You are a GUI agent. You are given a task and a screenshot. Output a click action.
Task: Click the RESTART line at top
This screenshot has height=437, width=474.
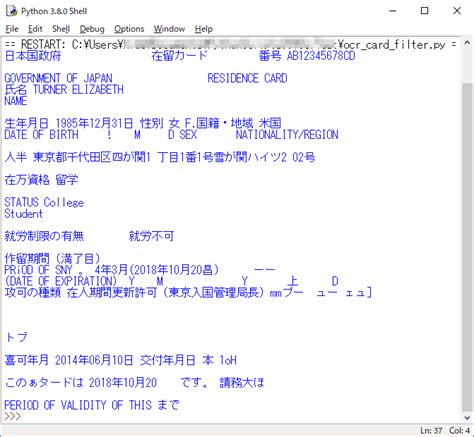pos(230,44)
